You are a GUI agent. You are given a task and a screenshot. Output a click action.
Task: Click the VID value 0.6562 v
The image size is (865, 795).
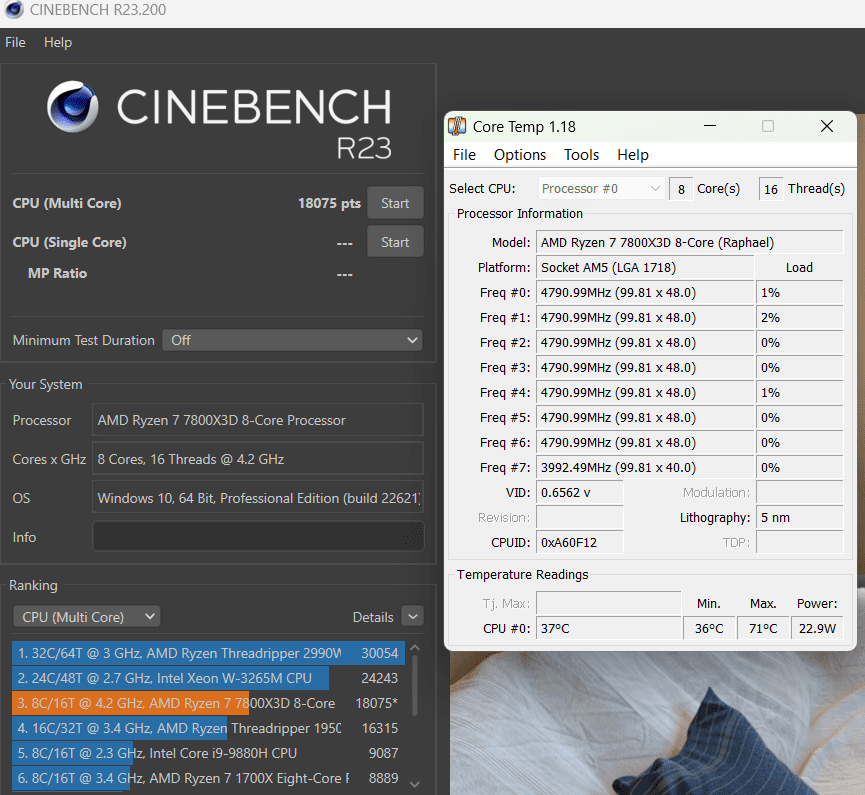[x=579, y=493]
